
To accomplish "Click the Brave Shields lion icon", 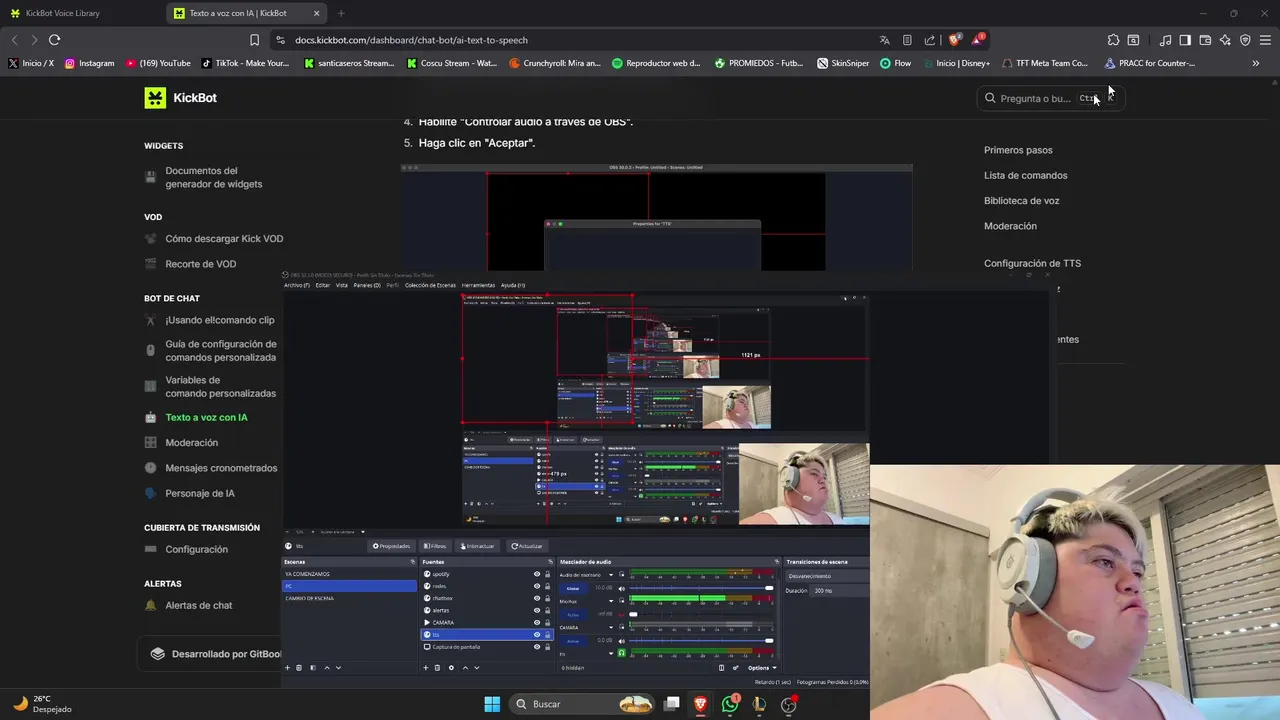I will (954, 40).
